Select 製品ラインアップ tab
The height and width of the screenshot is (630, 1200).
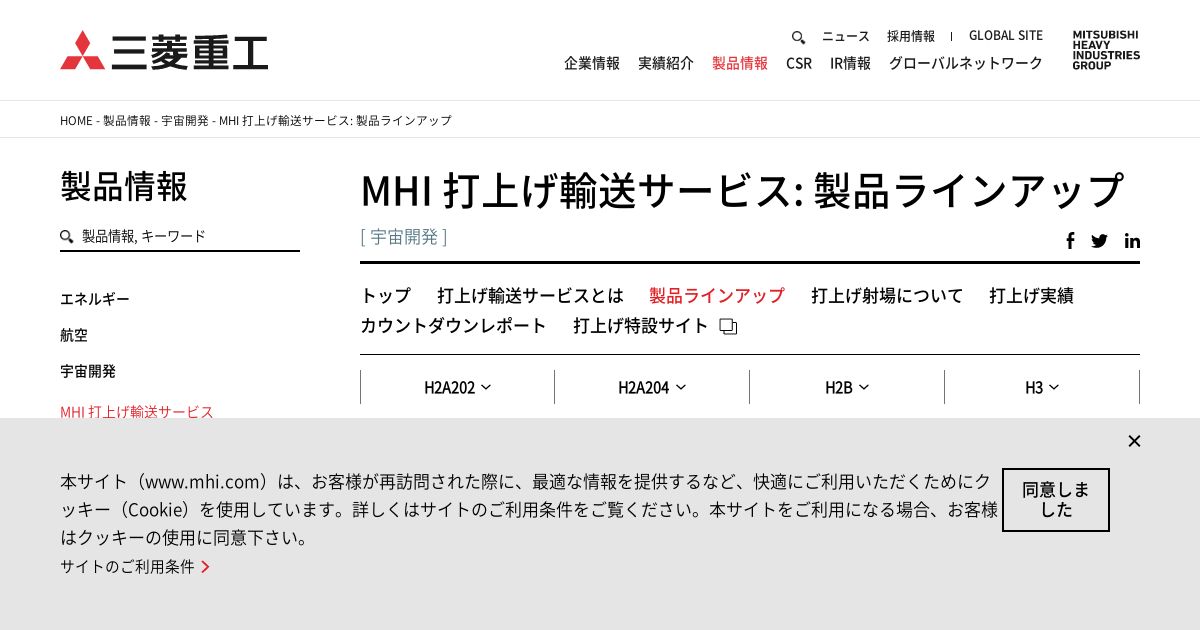pos(717,296)
